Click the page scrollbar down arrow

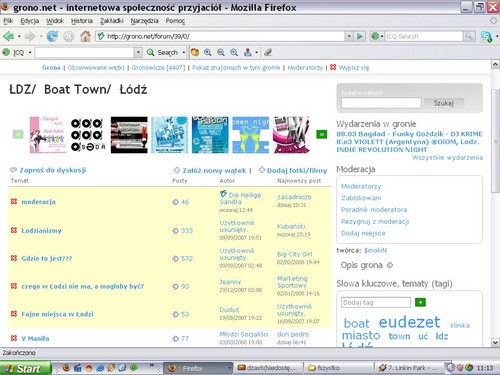(495, 342)
